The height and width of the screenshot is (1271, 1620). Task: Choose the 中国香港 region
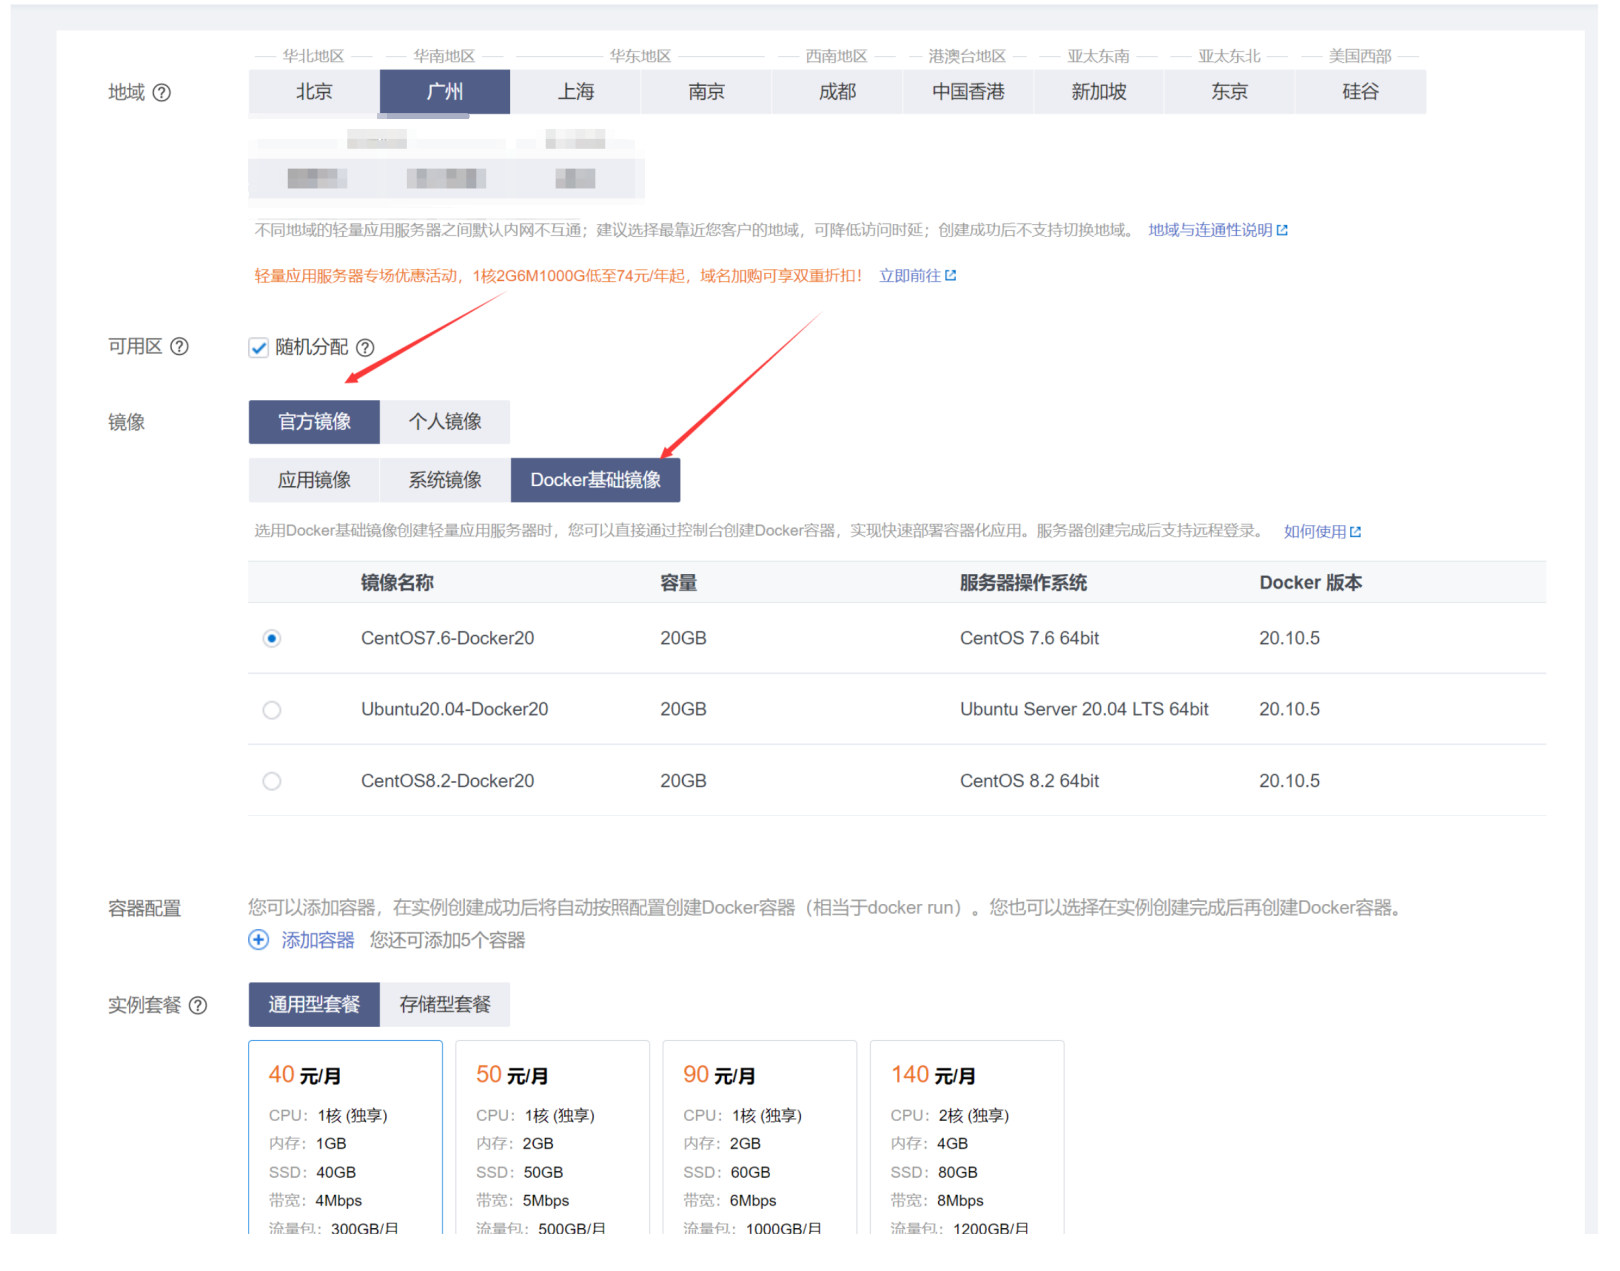coord(968,92)
